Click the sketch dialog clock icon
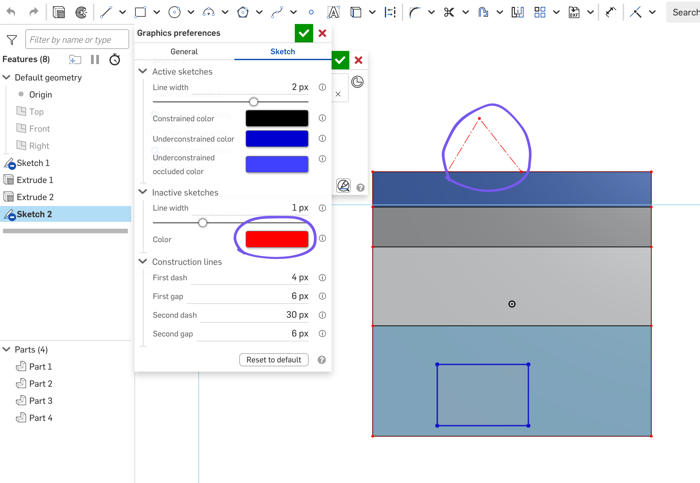 [x=357, y=82]
